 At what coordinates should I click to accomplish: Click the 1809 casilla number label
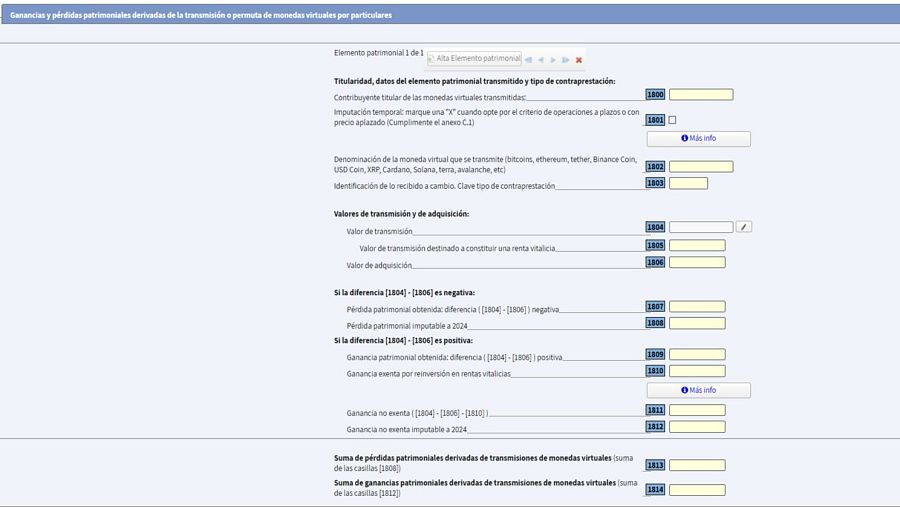655,354
